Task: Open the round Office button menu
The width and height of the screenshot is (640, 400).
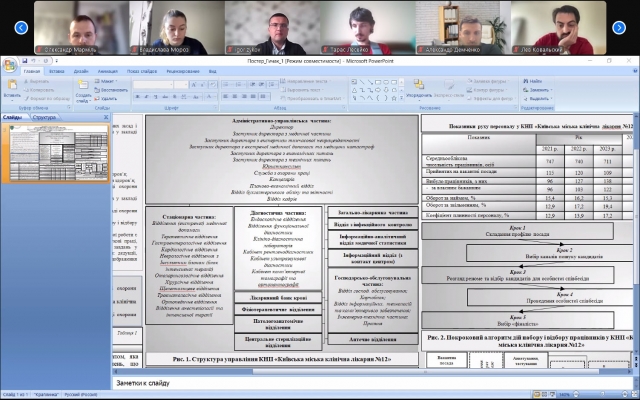Action: click(9, 65)
